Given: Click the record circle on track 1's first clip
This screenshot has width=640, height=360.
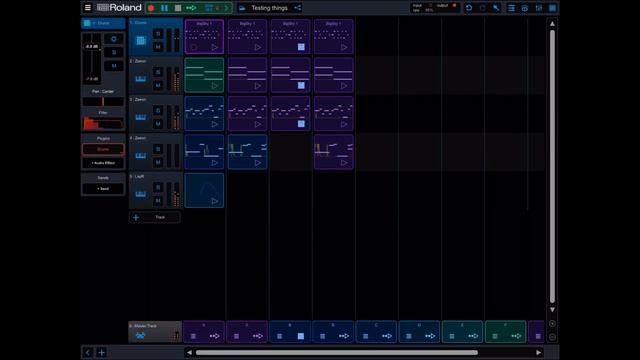Looking at the screenshot, I should click(x=194, y=47).
